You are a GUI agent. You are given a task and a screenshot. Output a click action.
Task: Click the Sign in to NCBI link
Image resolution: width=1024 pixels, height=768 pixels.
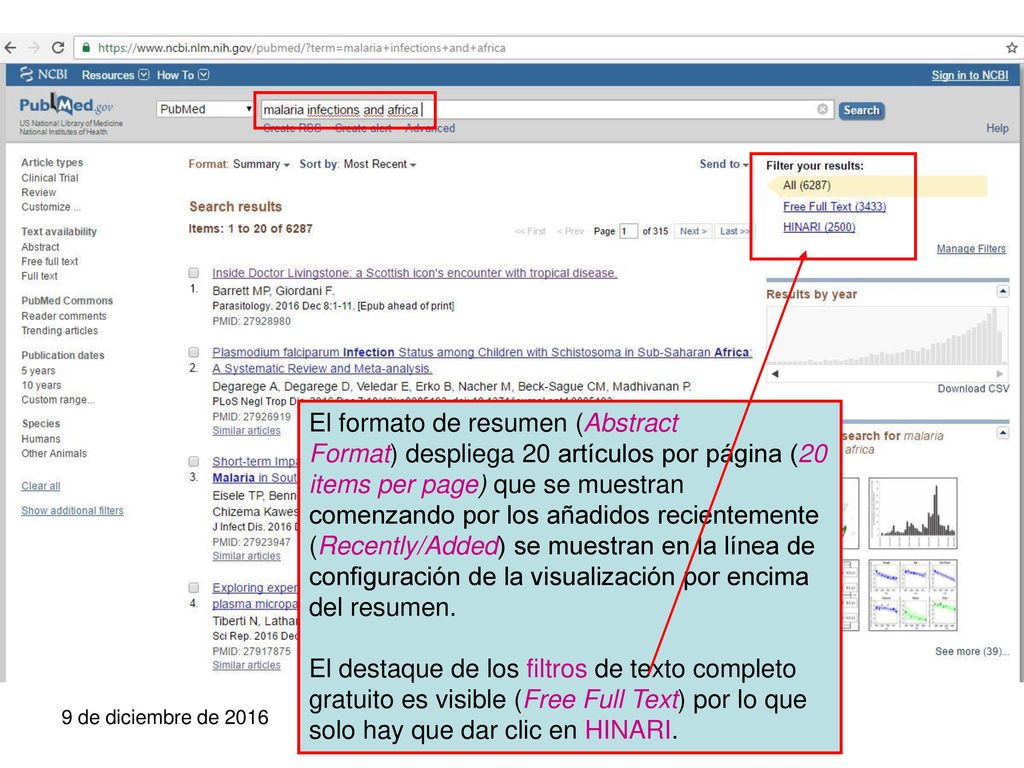(970, 75)
